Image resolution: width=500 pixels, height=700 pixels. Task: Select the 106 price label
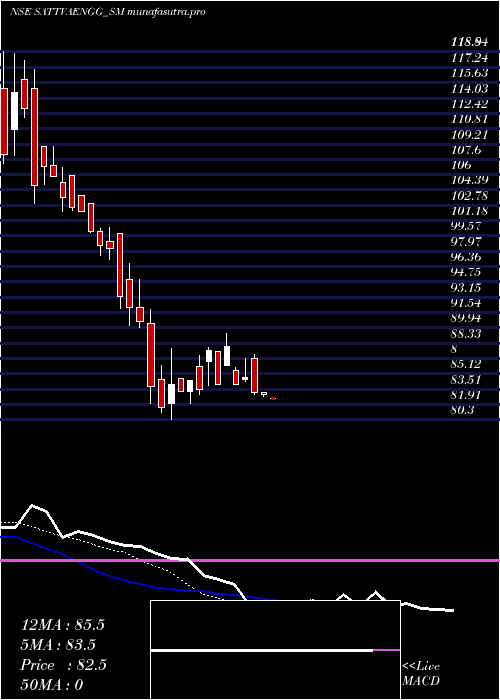tap(461, 165)
